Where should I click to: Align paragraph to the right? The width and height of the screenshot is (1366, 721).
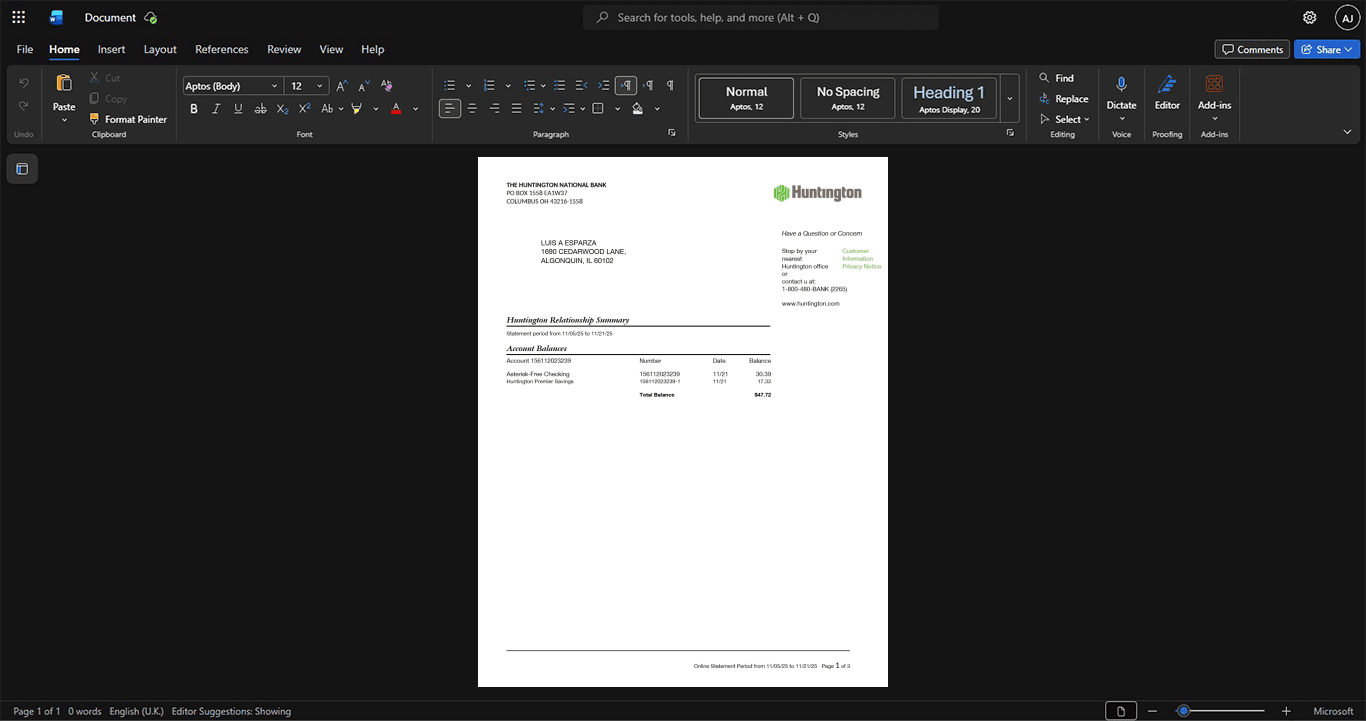click(494, 108)
